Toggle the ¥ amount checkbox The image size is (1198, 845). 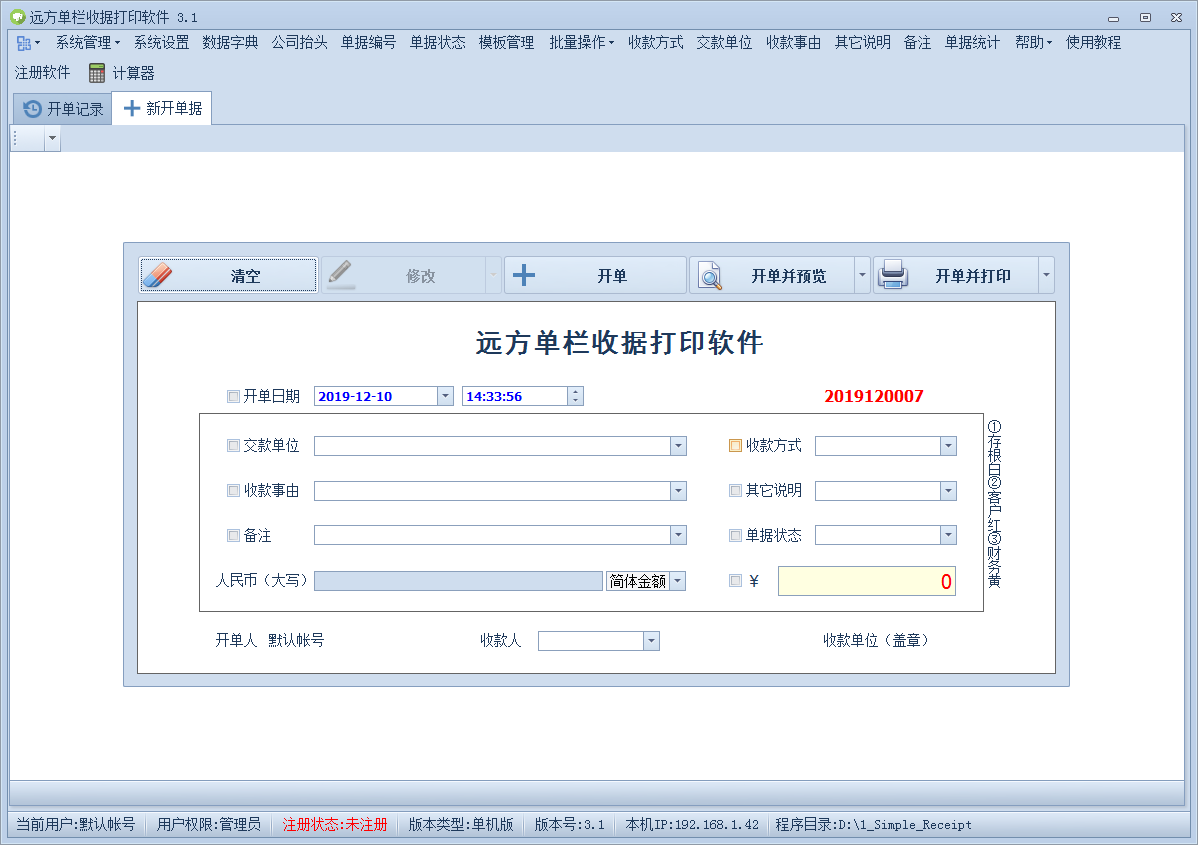pos(735,581)
